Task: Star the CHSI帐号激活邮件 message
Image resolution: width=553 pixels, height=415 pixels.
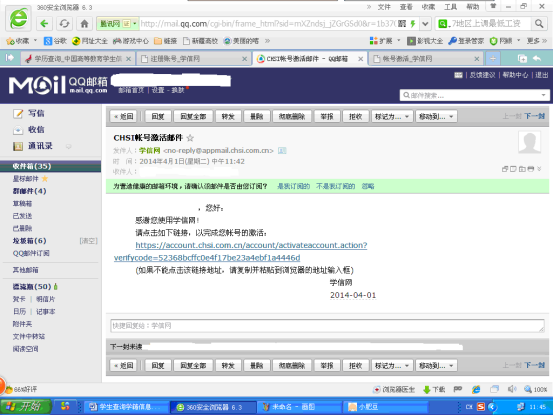Action: (x=190, y=138)
